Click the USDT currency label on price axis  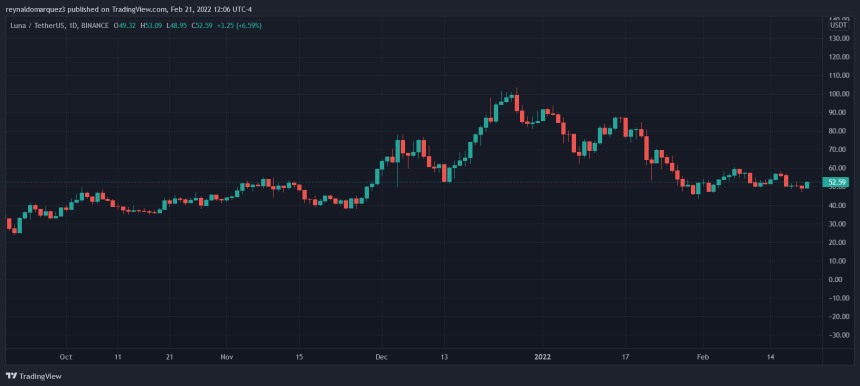pyautogui.click(x=838, y=25)
